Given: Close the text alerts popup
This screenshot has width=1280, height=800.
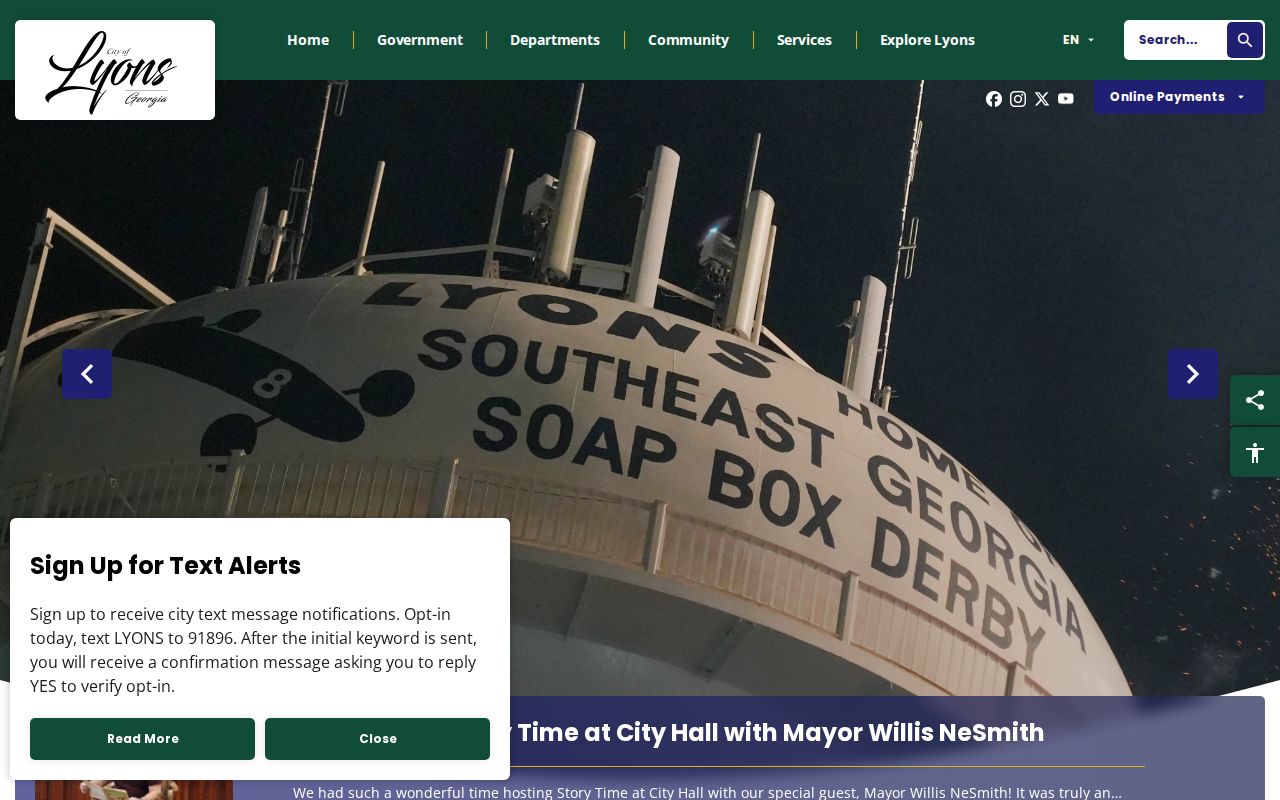Looking at the screenshot, I should pyautogui.click(x=377, y=739).
